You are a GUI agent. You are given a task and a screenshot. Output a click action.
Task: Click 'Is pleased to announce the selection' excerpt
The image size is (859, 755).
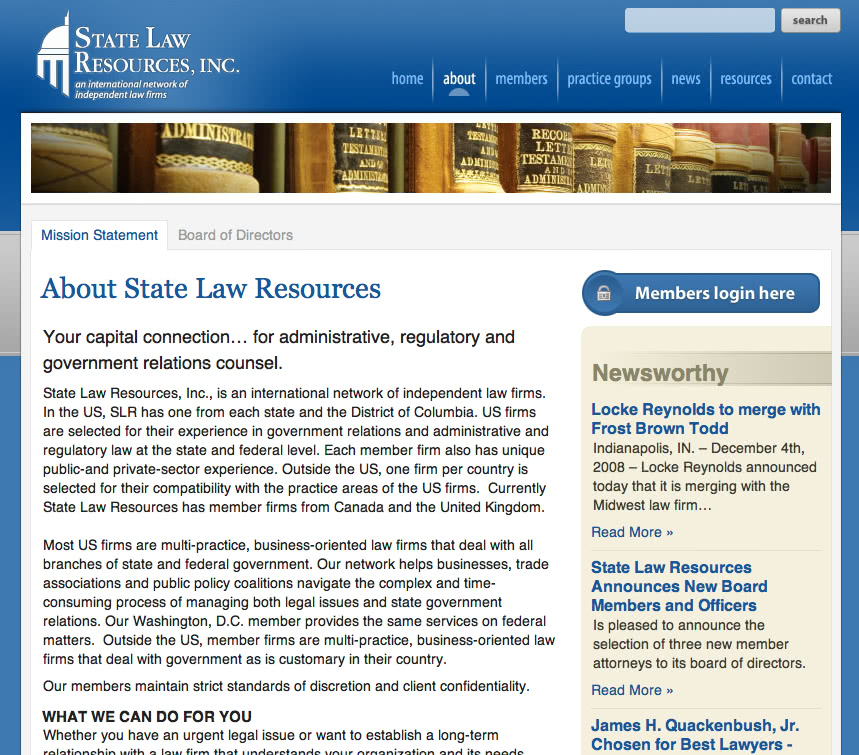(x=699, y=644)
